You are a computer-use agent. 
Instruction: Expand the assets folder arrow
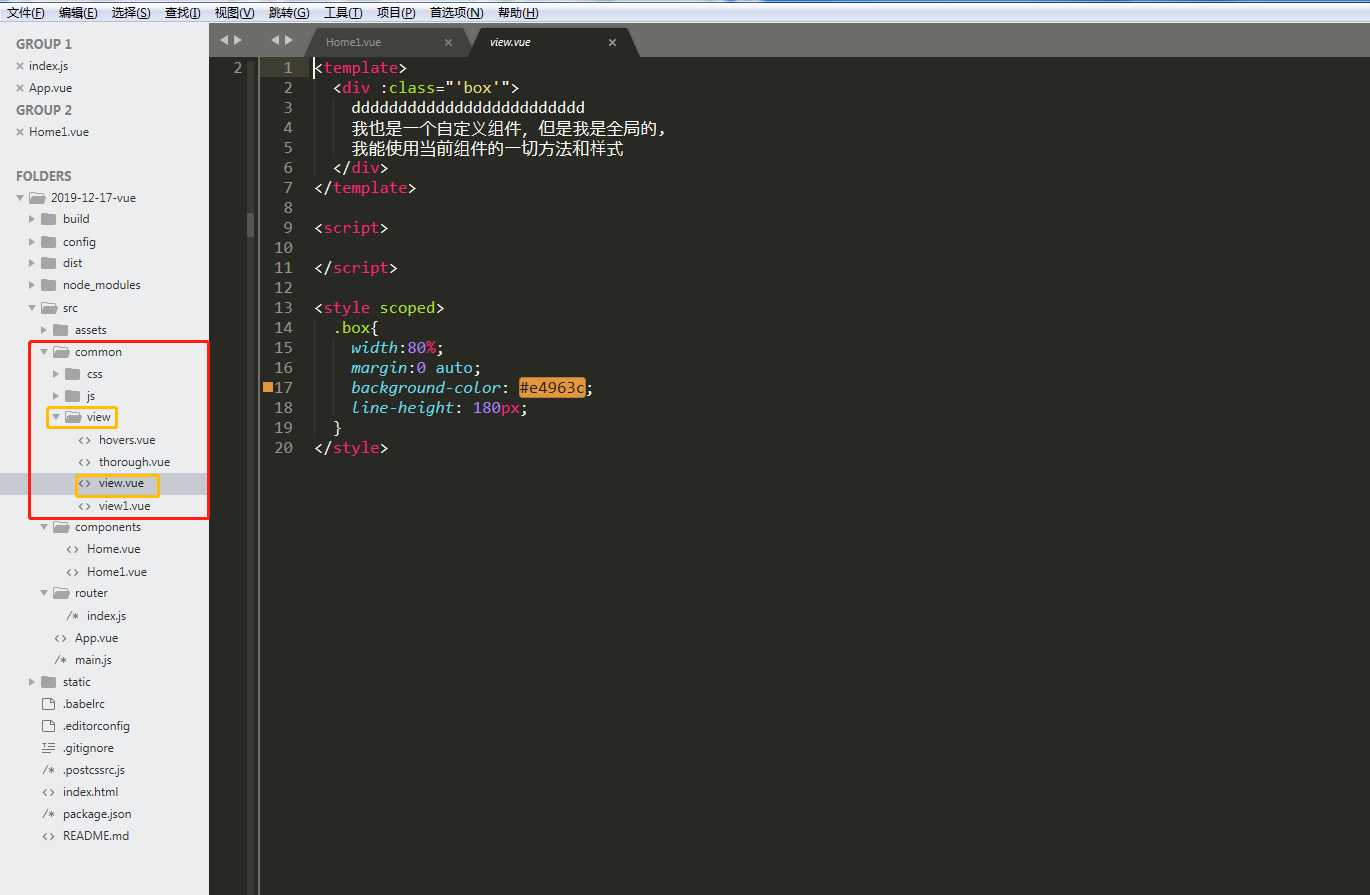44,330
